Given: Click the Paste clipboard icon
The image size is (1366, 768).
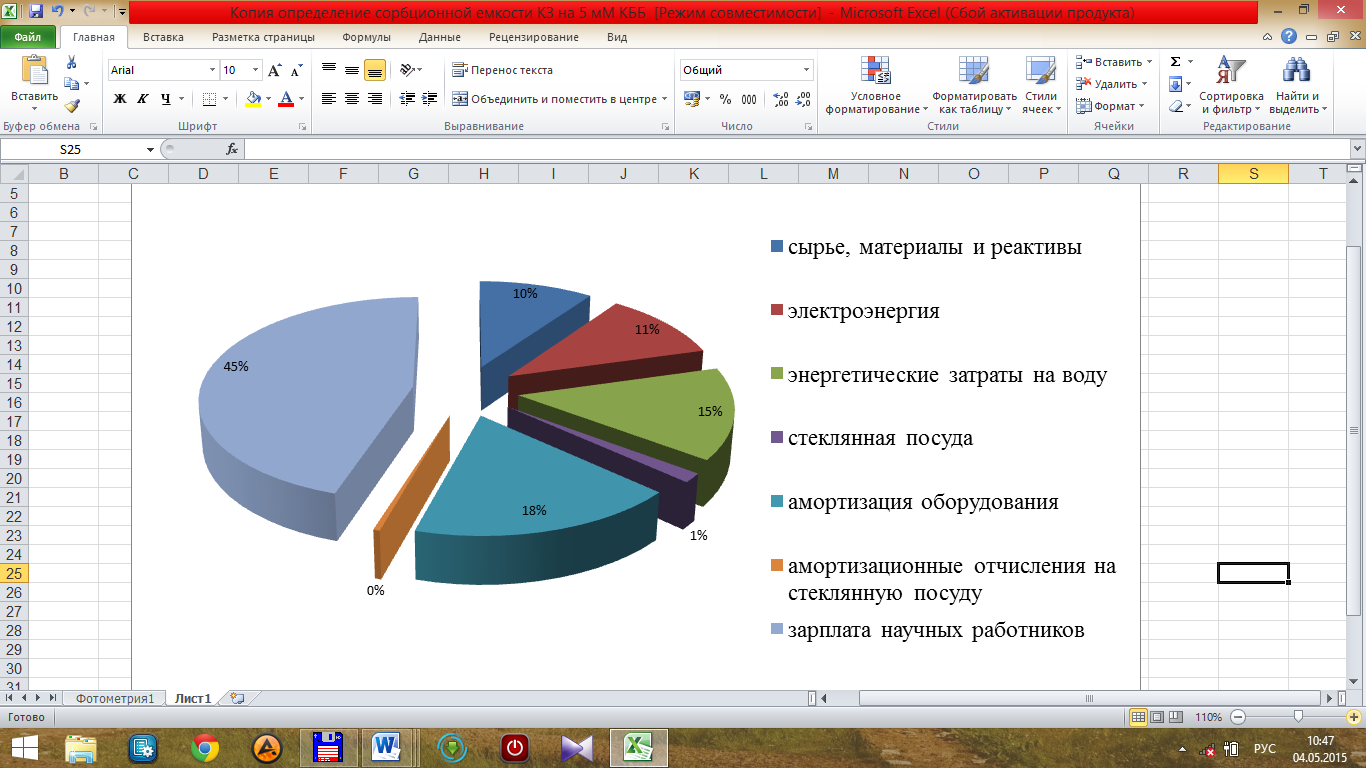Looking at the screenshot, I should [x=35, y=70].
